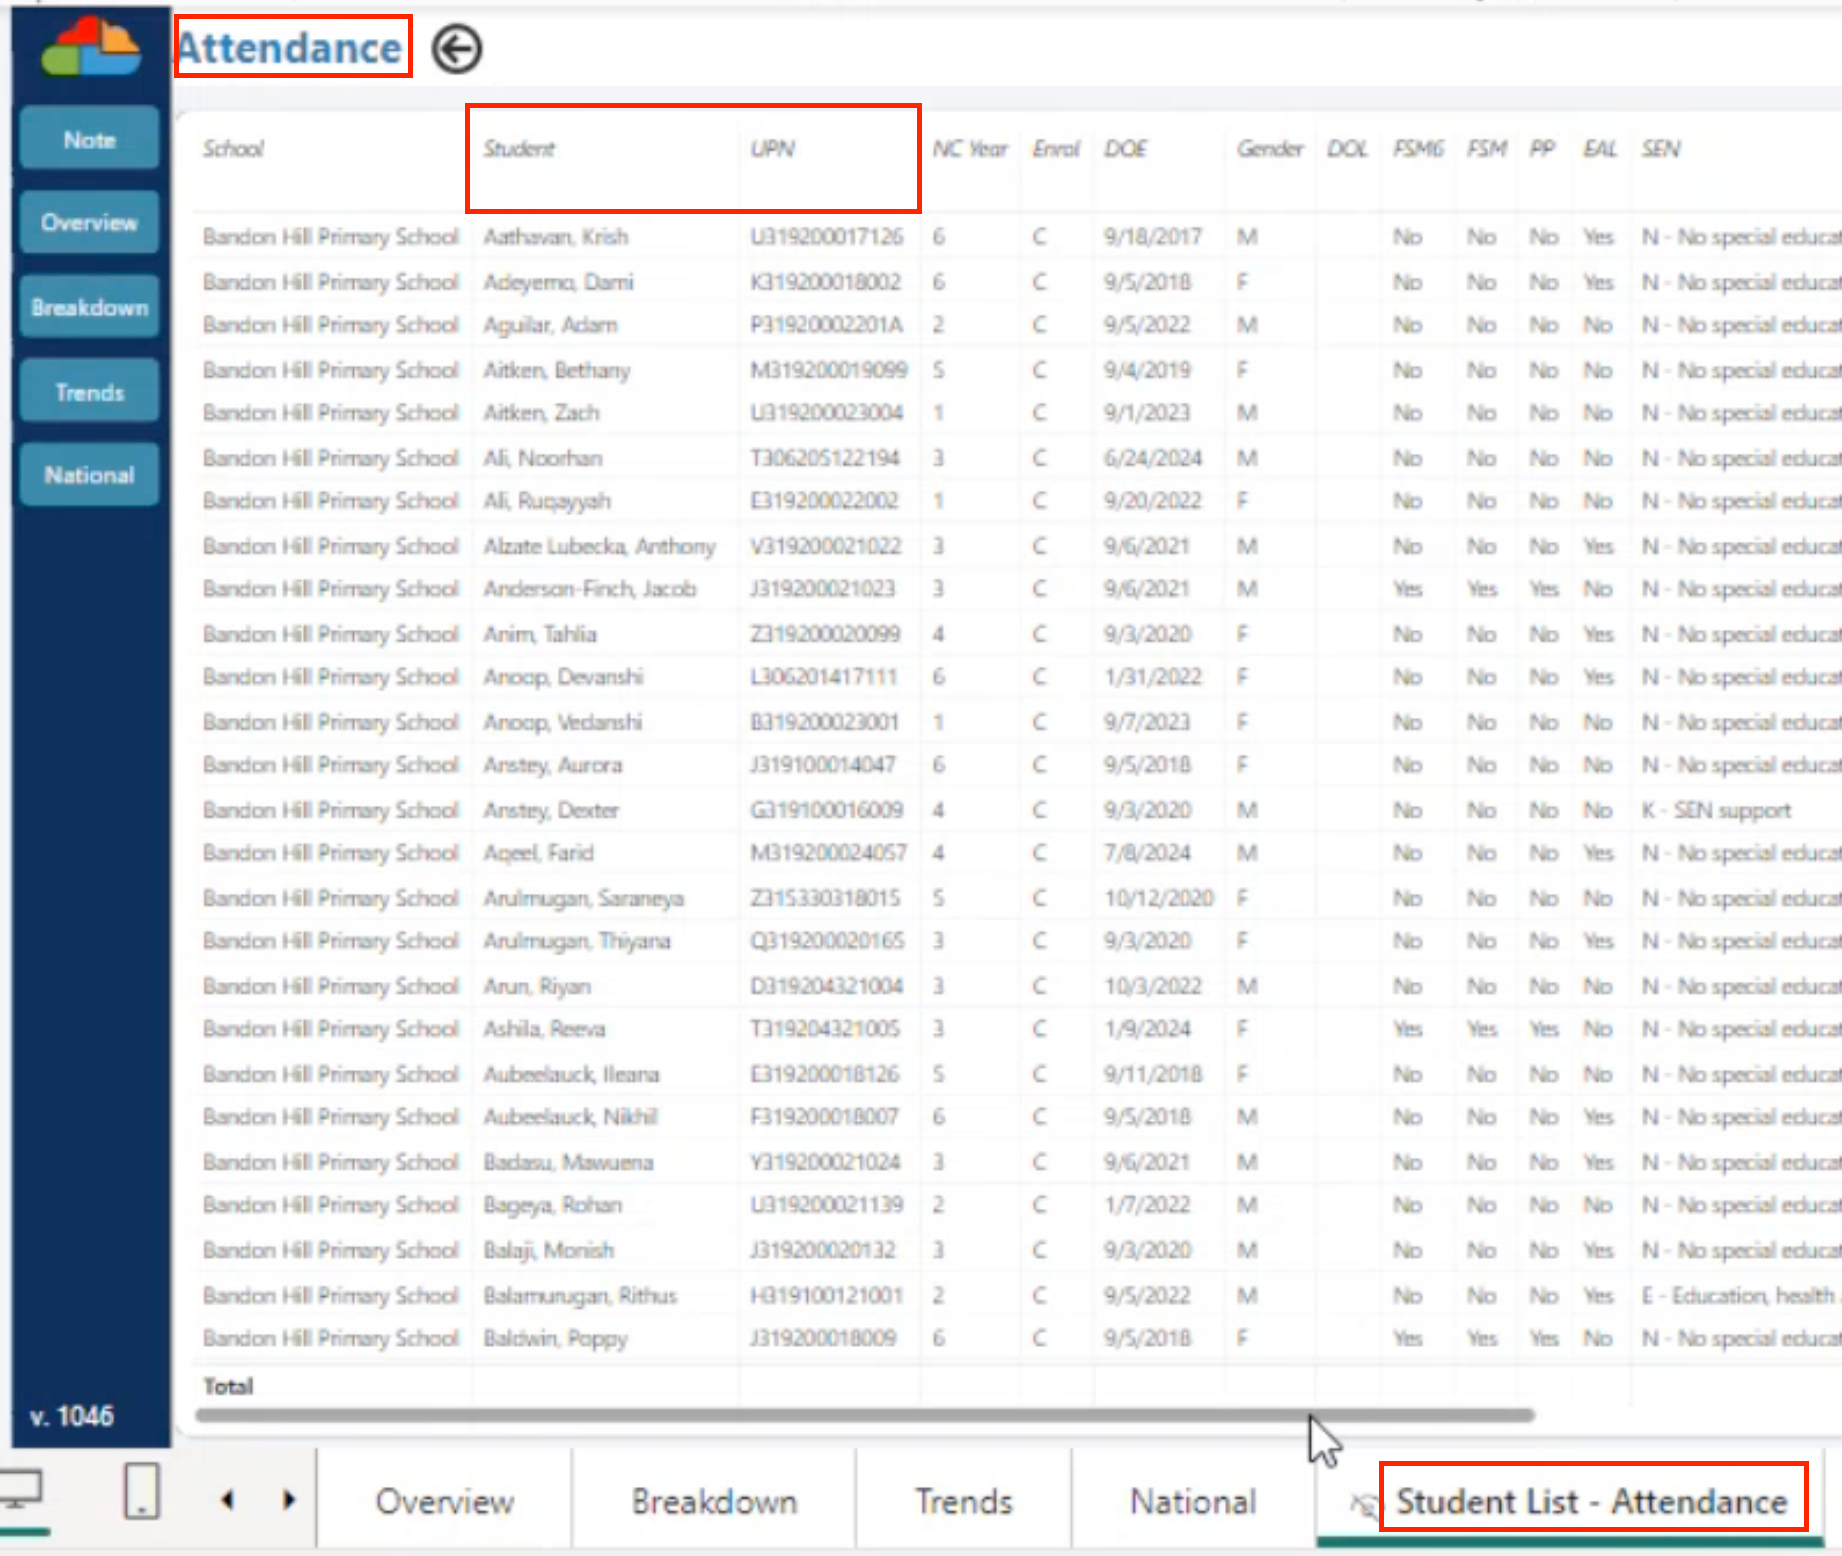Screen dimensions: 1842x1556
Task: Select student Baldwin, Poppy
Action: (x=556, y=1338)
